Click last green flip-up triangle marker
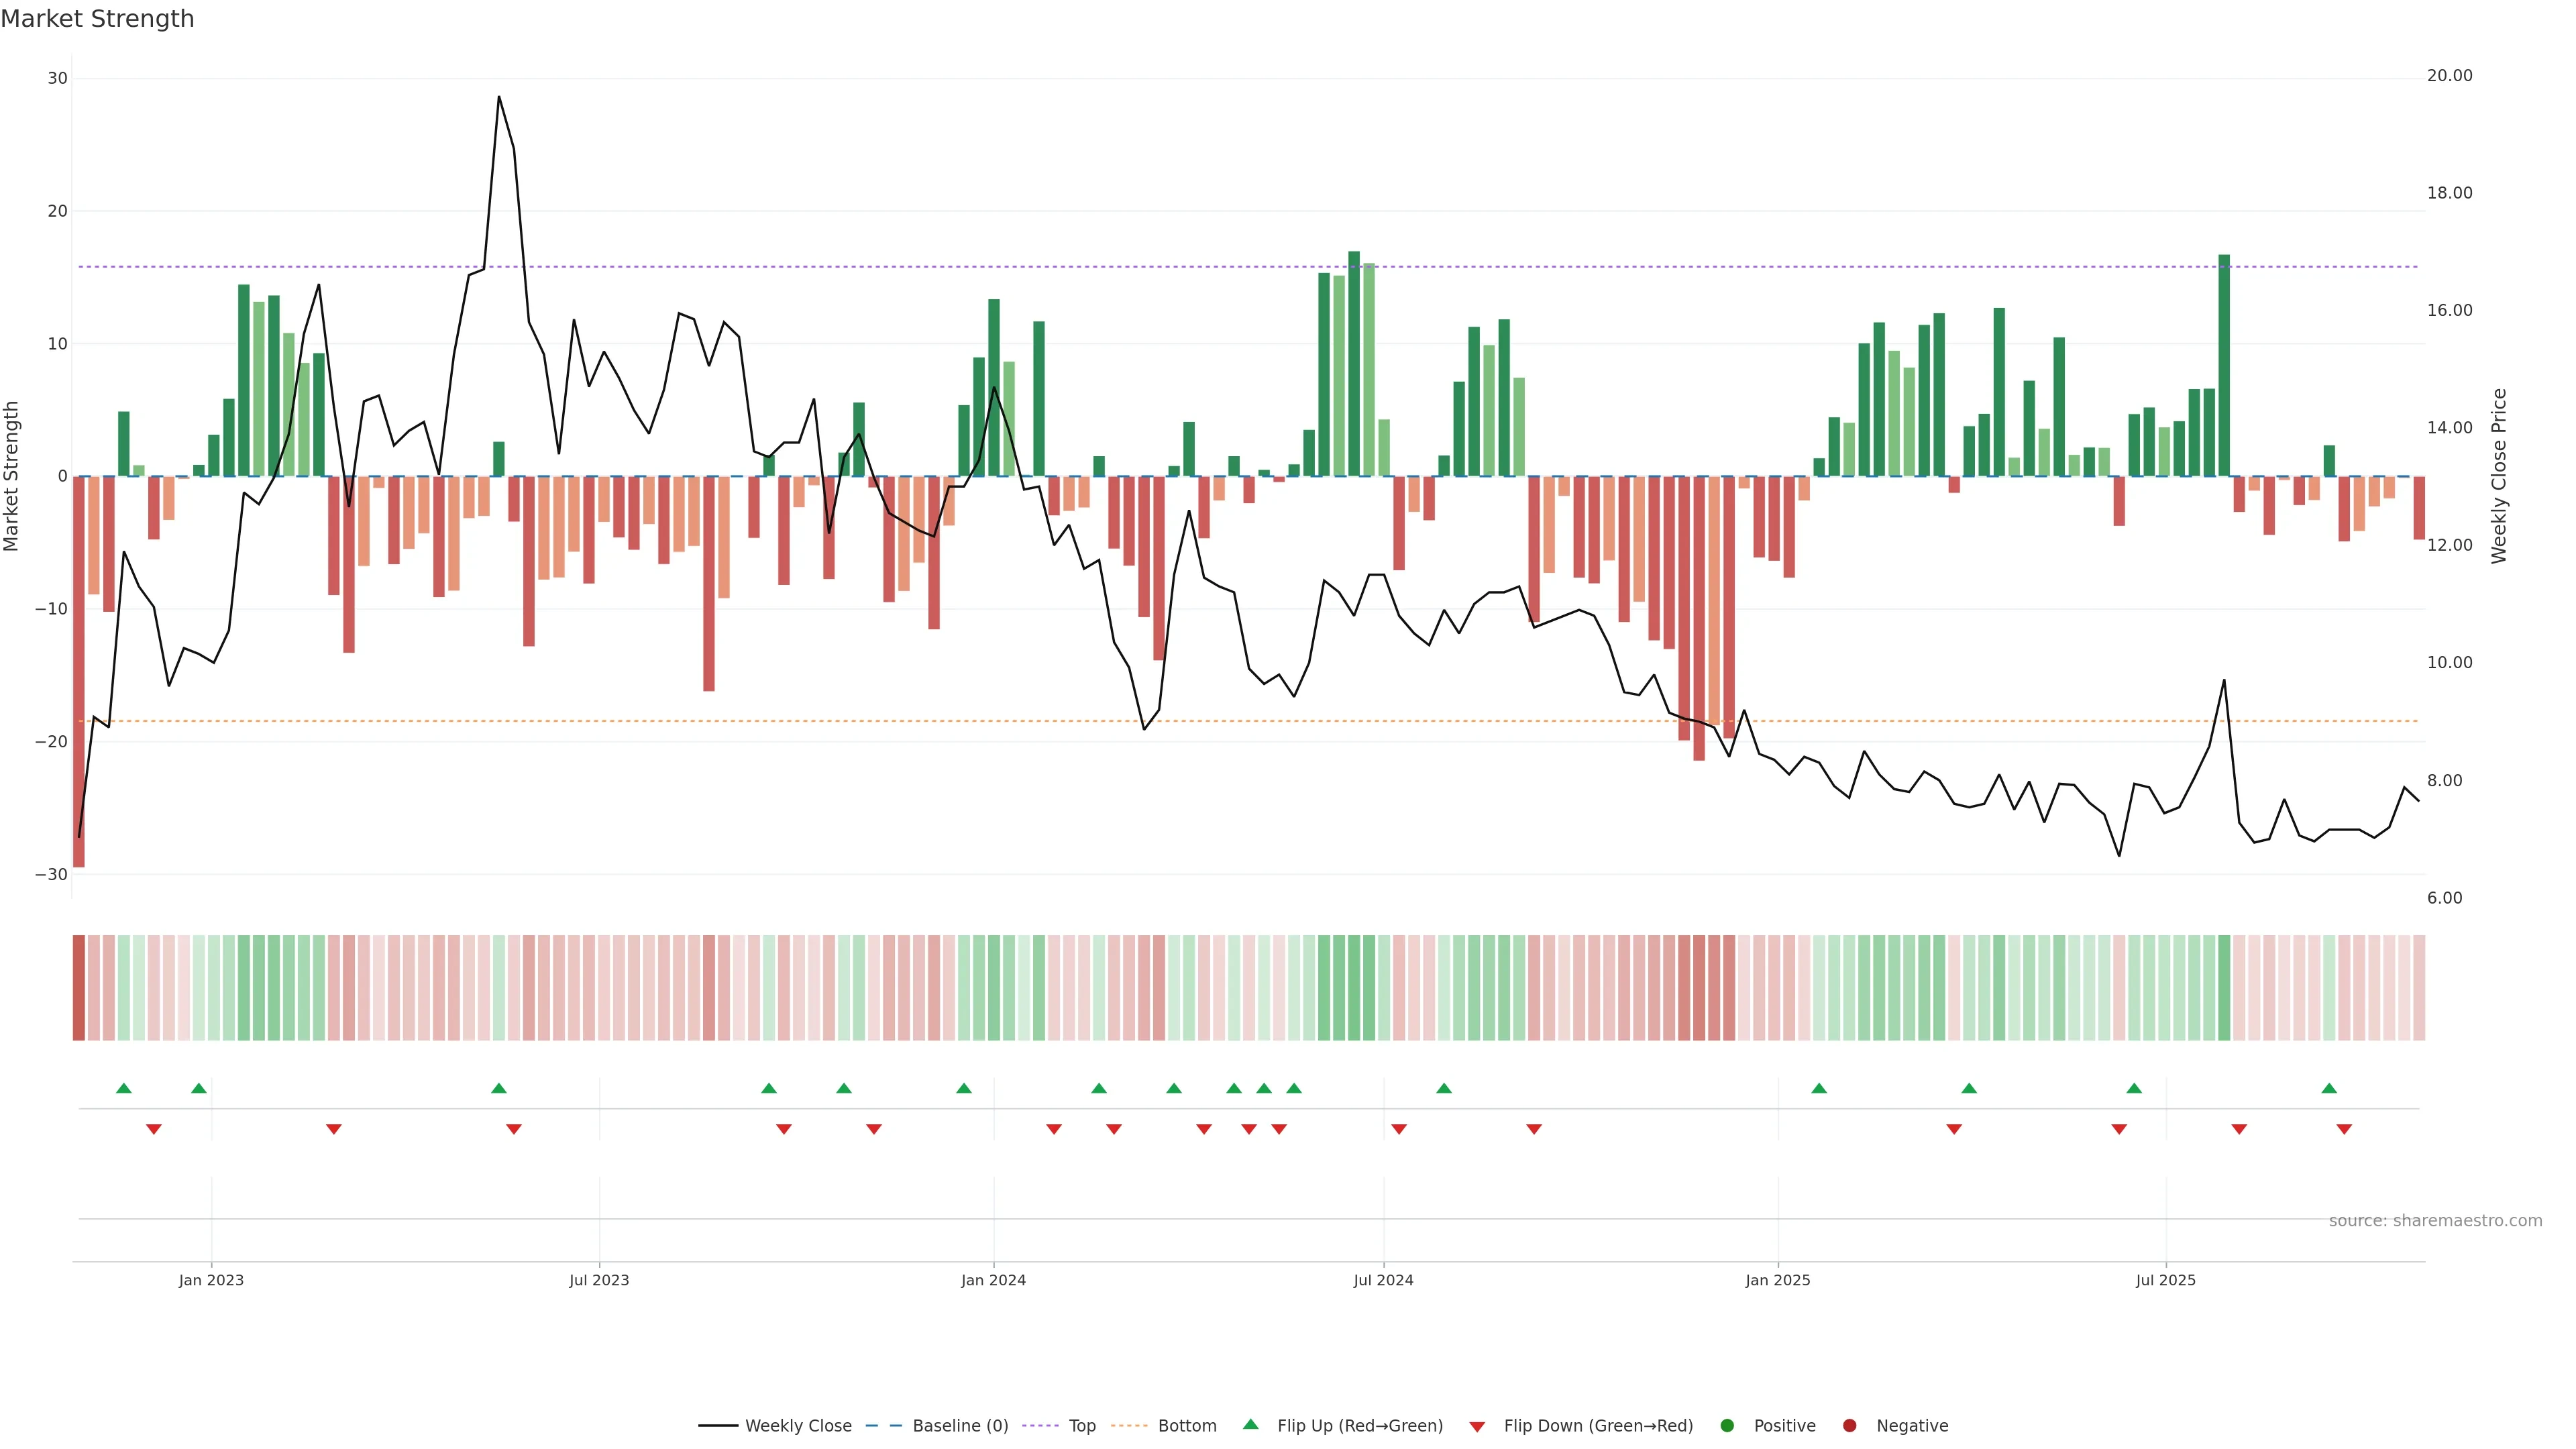Viewport: 2576px width, 1449px height. 2329,1088
